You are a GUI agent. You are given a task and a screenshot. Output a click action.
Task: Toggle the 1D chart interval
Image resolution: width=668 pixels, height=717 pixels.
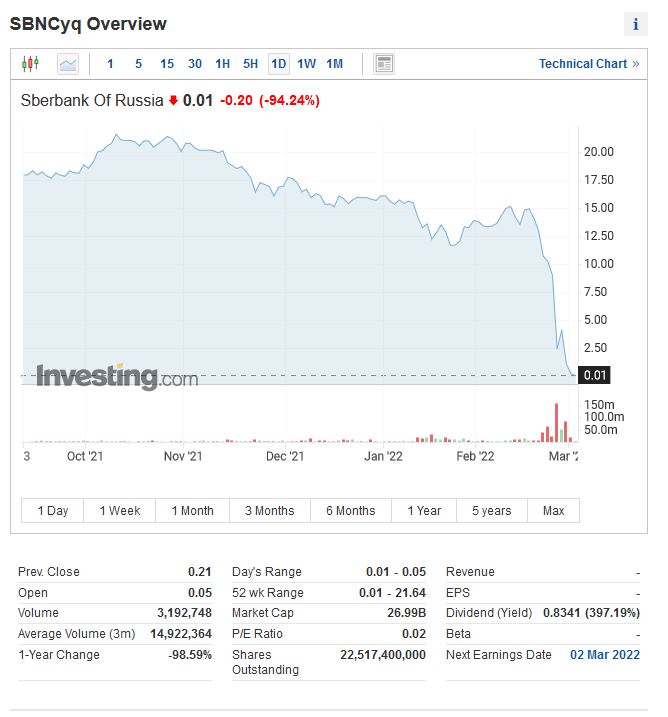tap(278, 64)
